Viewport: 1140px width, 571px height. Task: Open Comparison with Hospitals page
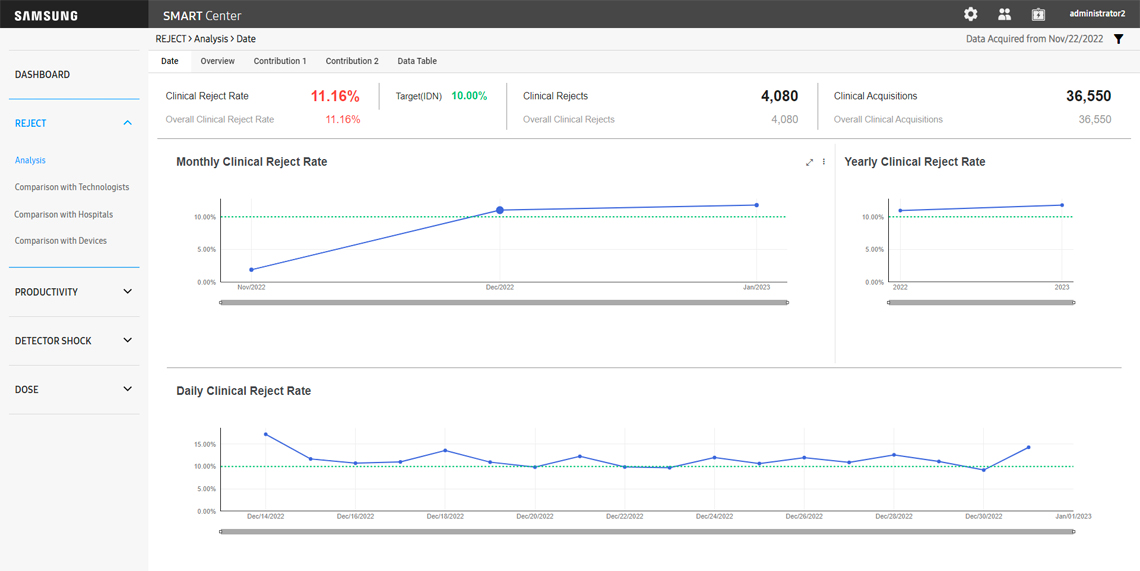coord(64,214)
